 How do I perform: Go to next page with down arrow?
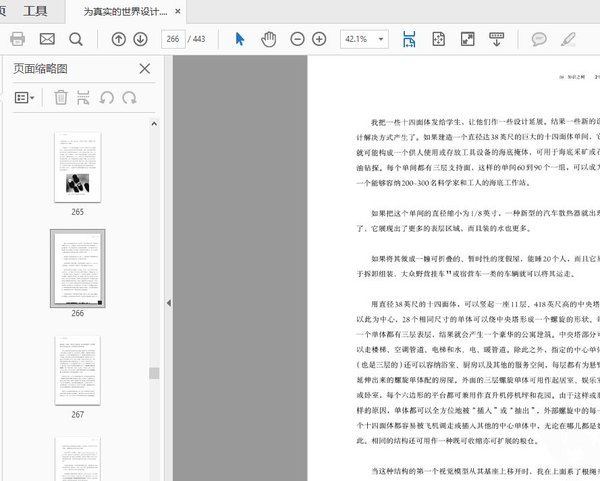pos(141,39)
